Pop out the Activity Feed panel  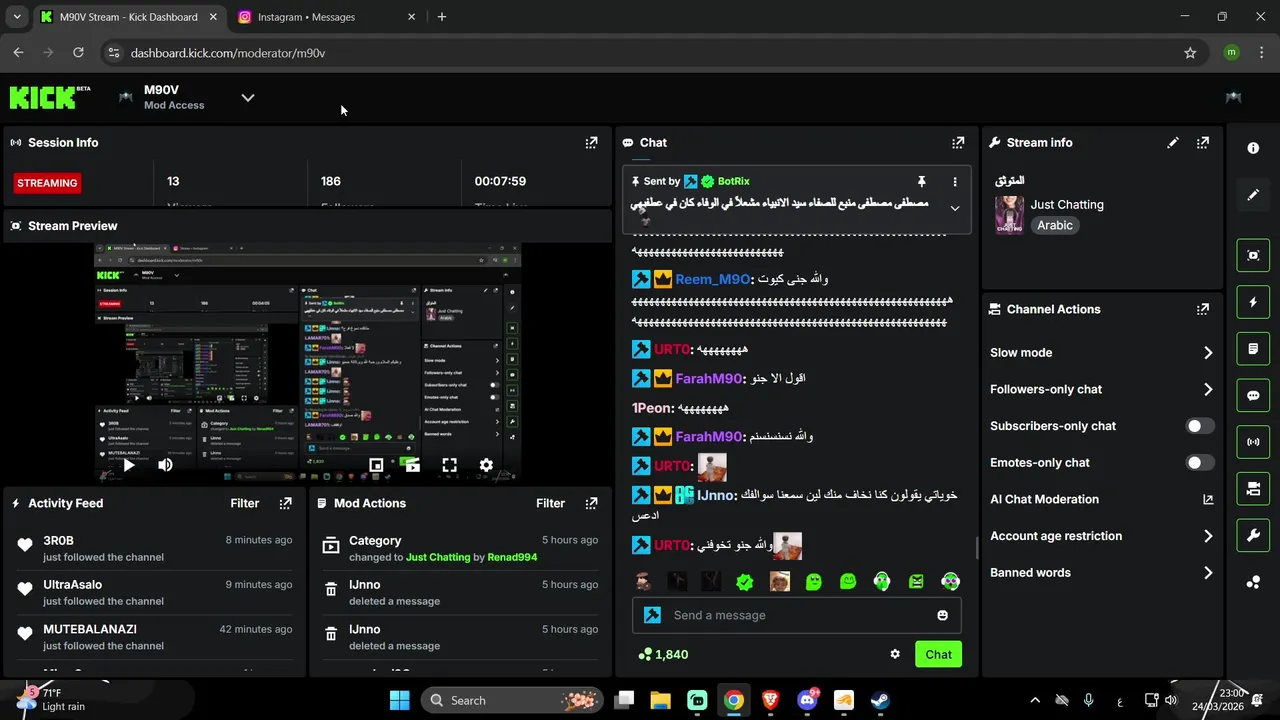click(x=286, y=503)
